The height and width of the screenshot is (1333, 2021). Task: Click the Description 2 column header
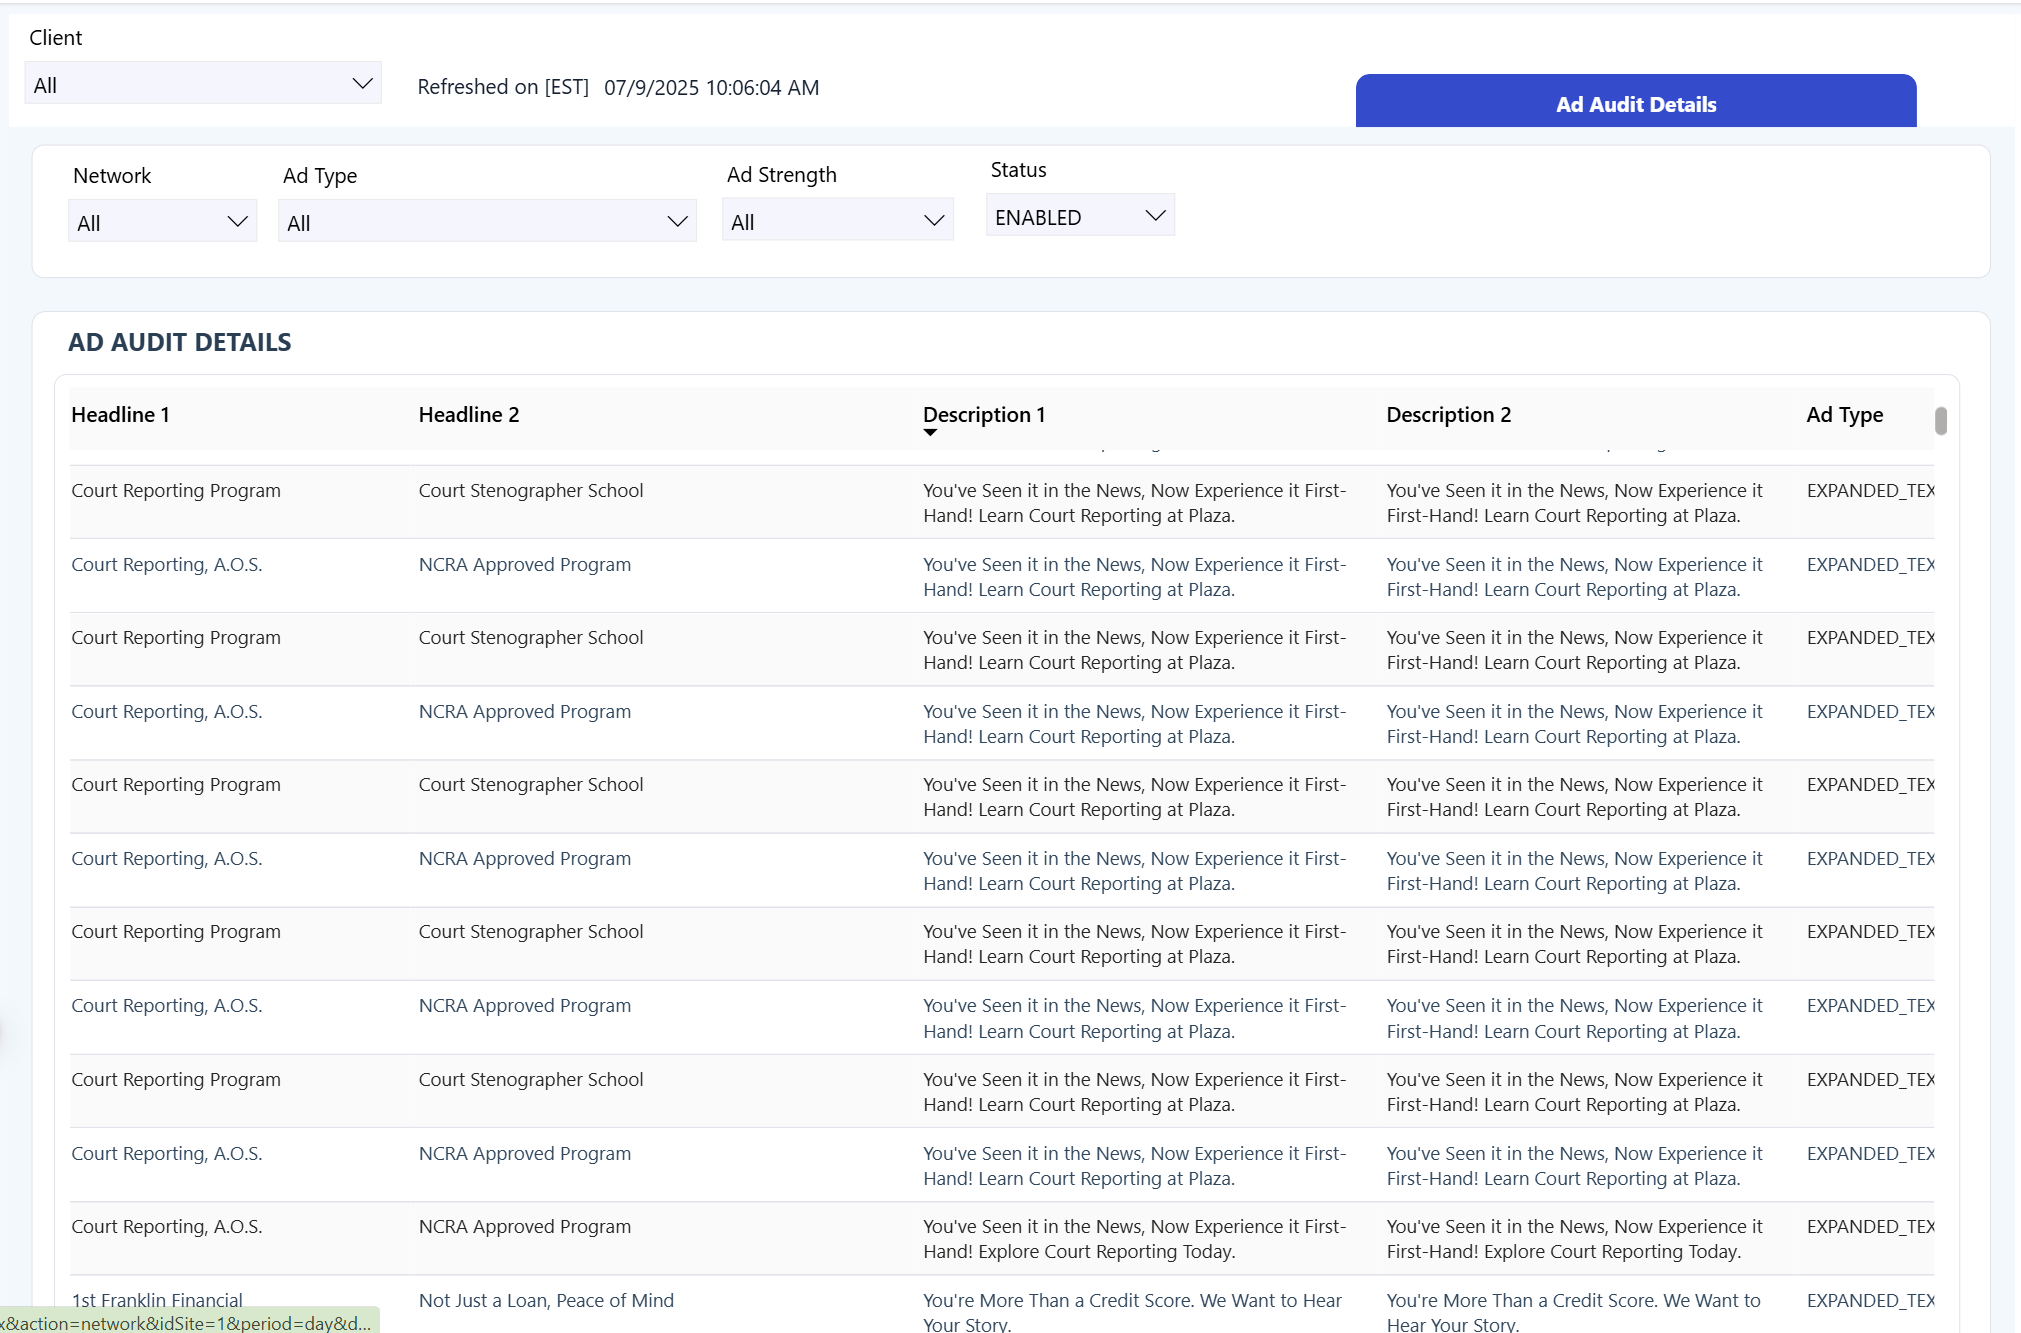(1447, 414)
